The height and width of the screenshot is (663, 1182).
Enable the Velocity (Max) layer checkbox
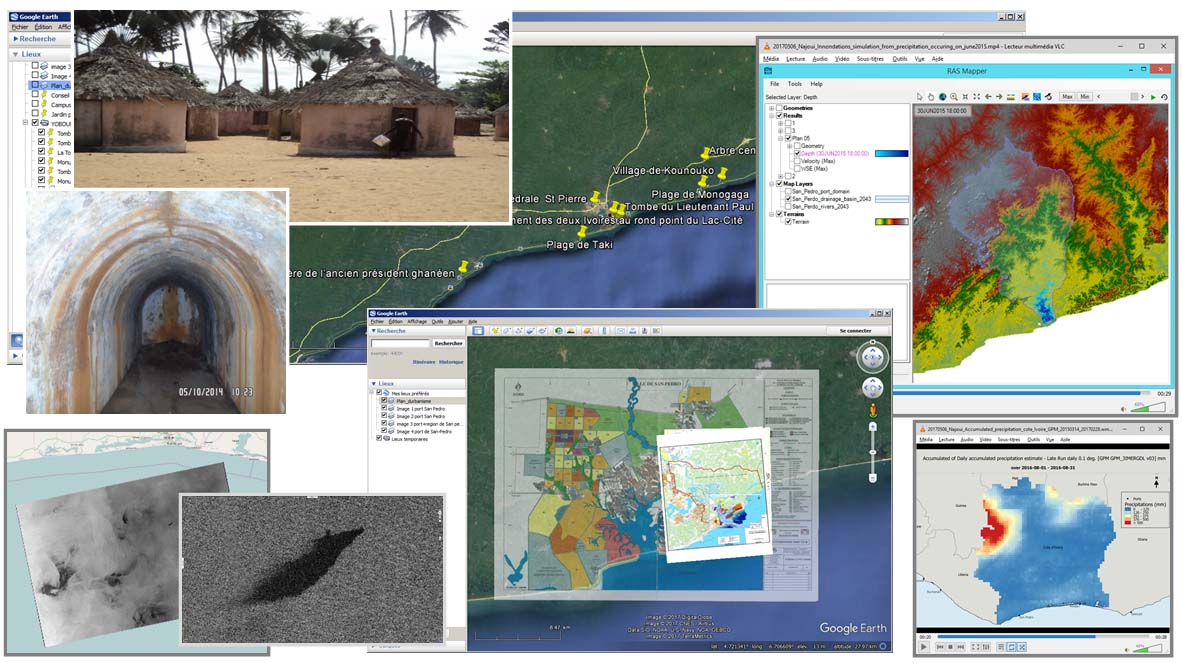tap(797, 161)
